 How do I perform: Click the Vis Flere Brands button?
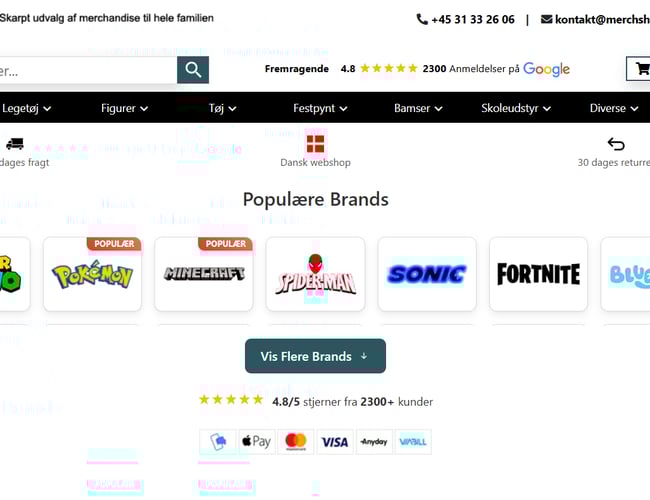315,356
